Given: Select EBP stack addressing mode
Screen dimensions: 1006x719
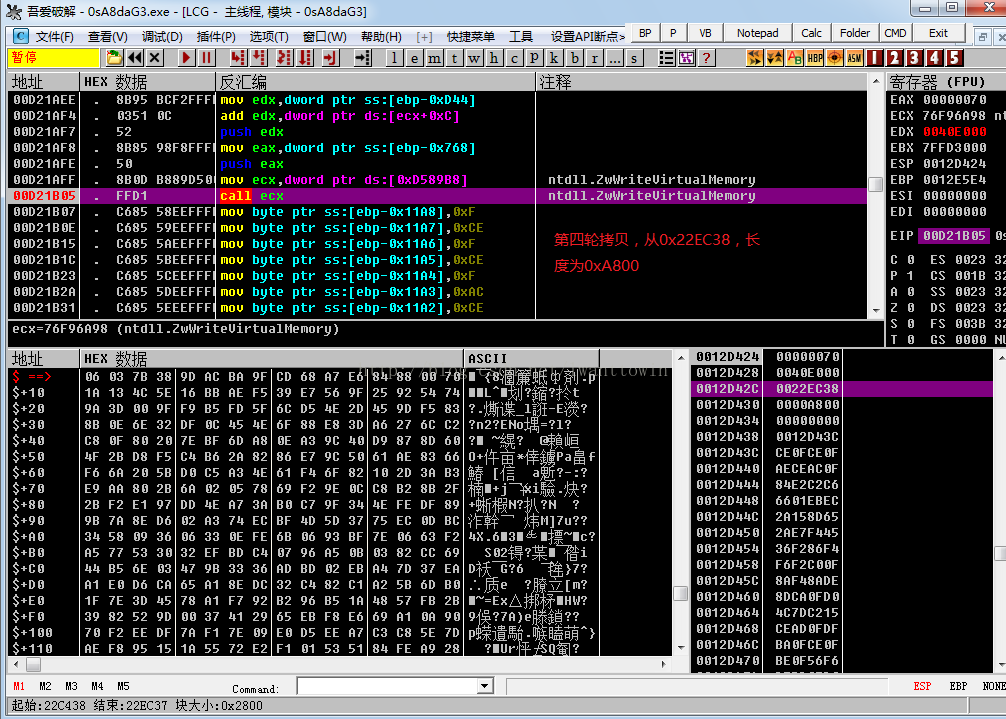Looking at the screenshot, I should point(958,686).
